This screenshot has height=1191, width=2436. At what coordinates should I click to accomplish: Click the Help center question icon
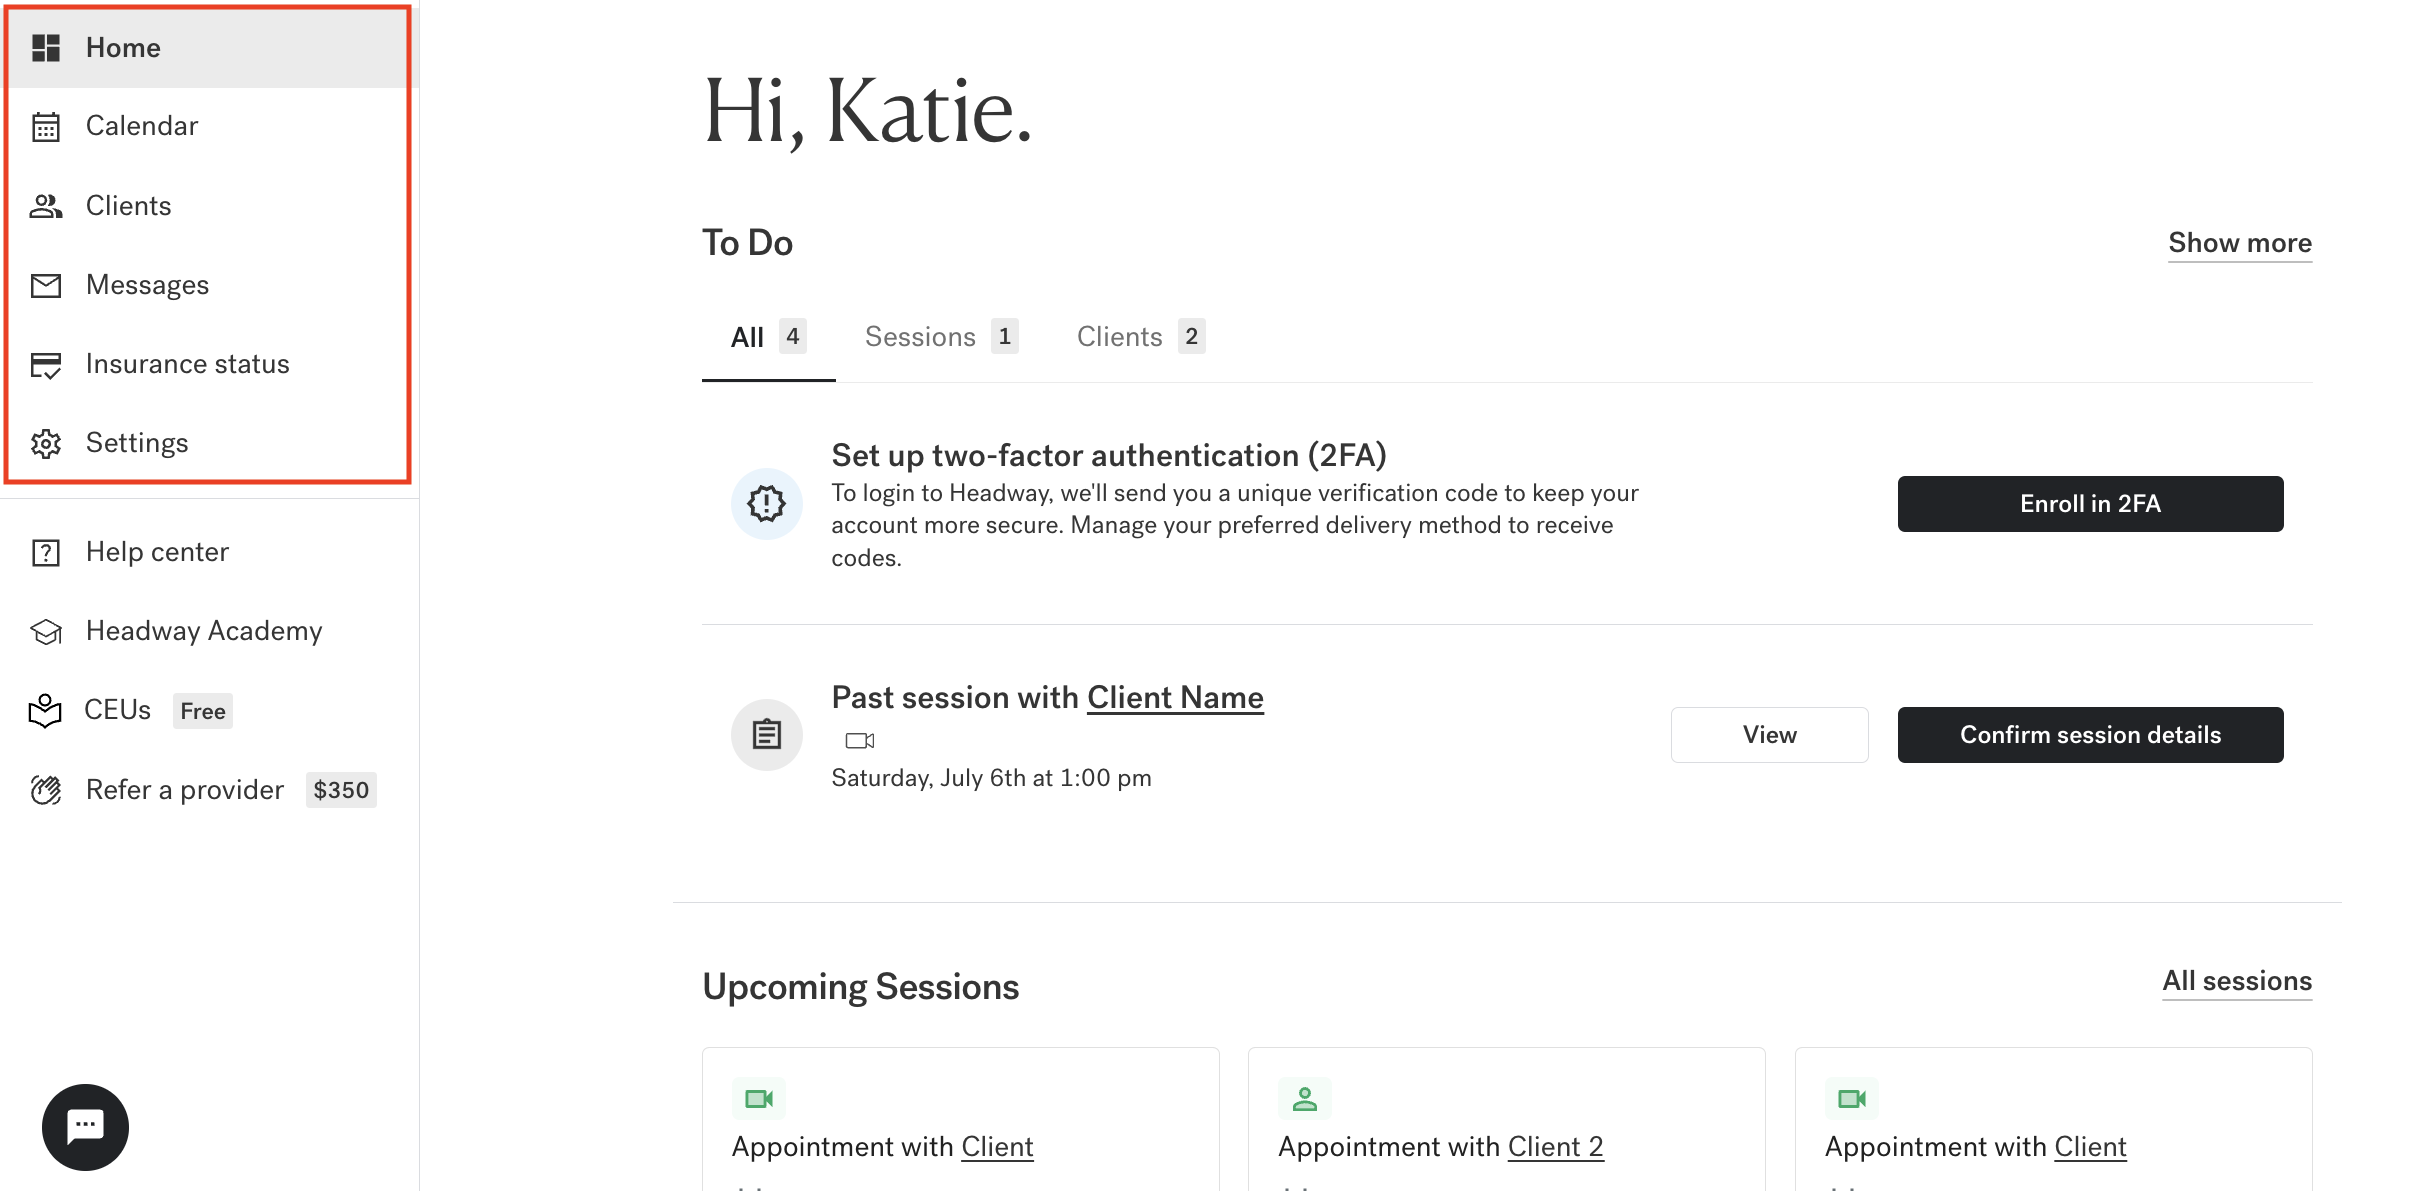[x=46, y=553]
